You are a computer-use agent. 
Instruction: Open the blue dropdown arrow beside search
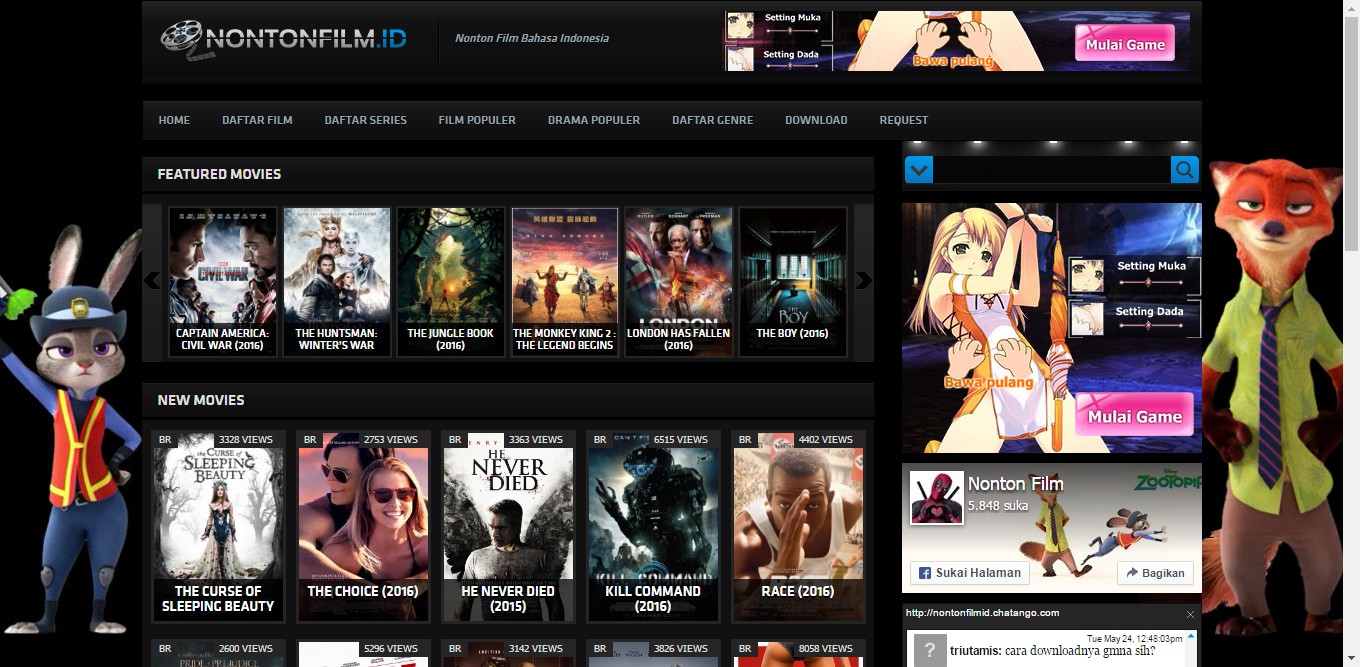click(919, 170)
